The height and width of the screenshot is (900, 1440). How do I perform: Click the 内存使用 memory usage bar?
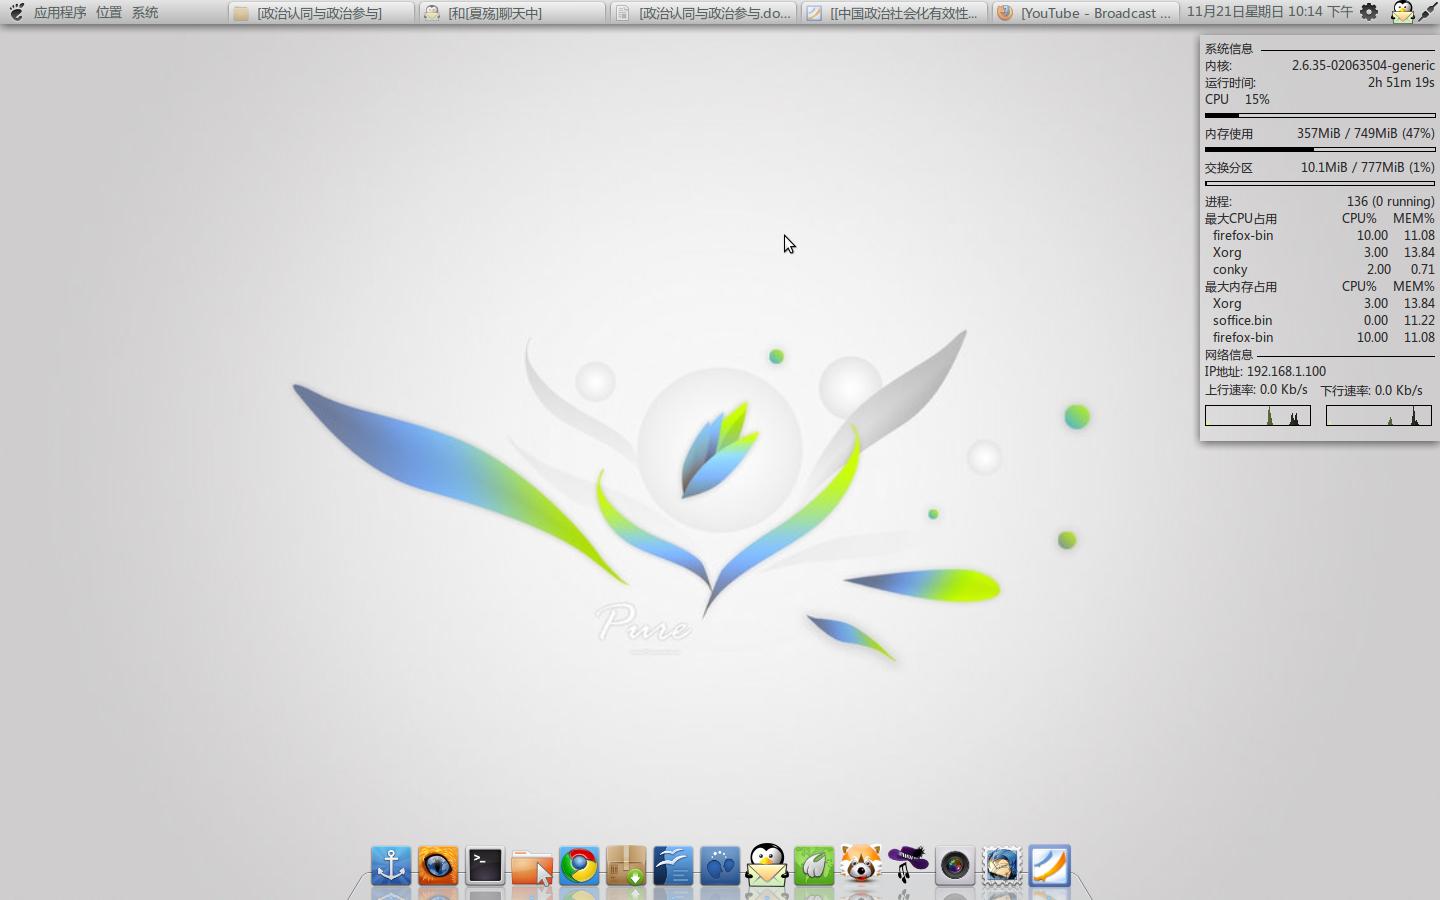[x=1320, y=150]
